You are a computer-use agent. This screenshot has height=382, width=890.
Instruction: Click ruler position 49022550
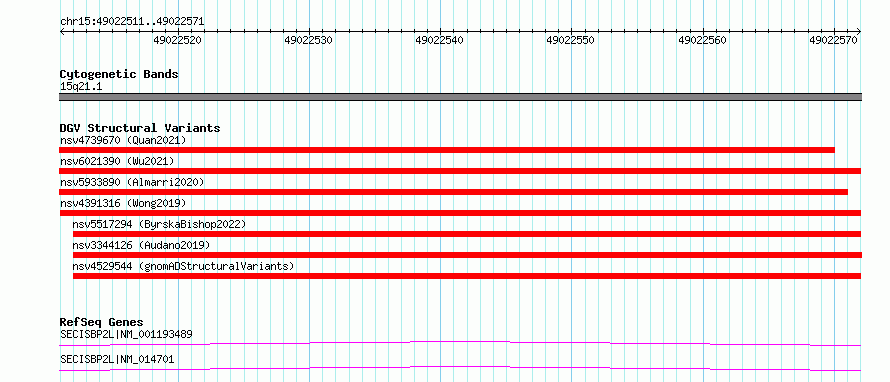tap(570, 40)
